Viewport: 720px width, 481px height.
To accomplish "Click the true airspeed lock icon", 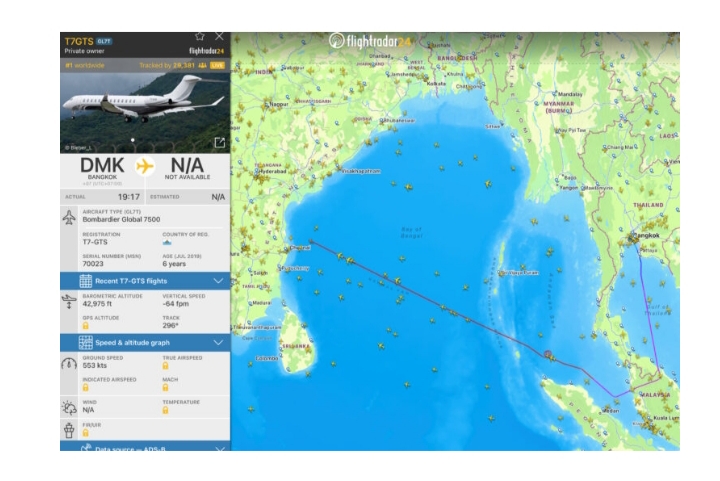I will (165, 366).
